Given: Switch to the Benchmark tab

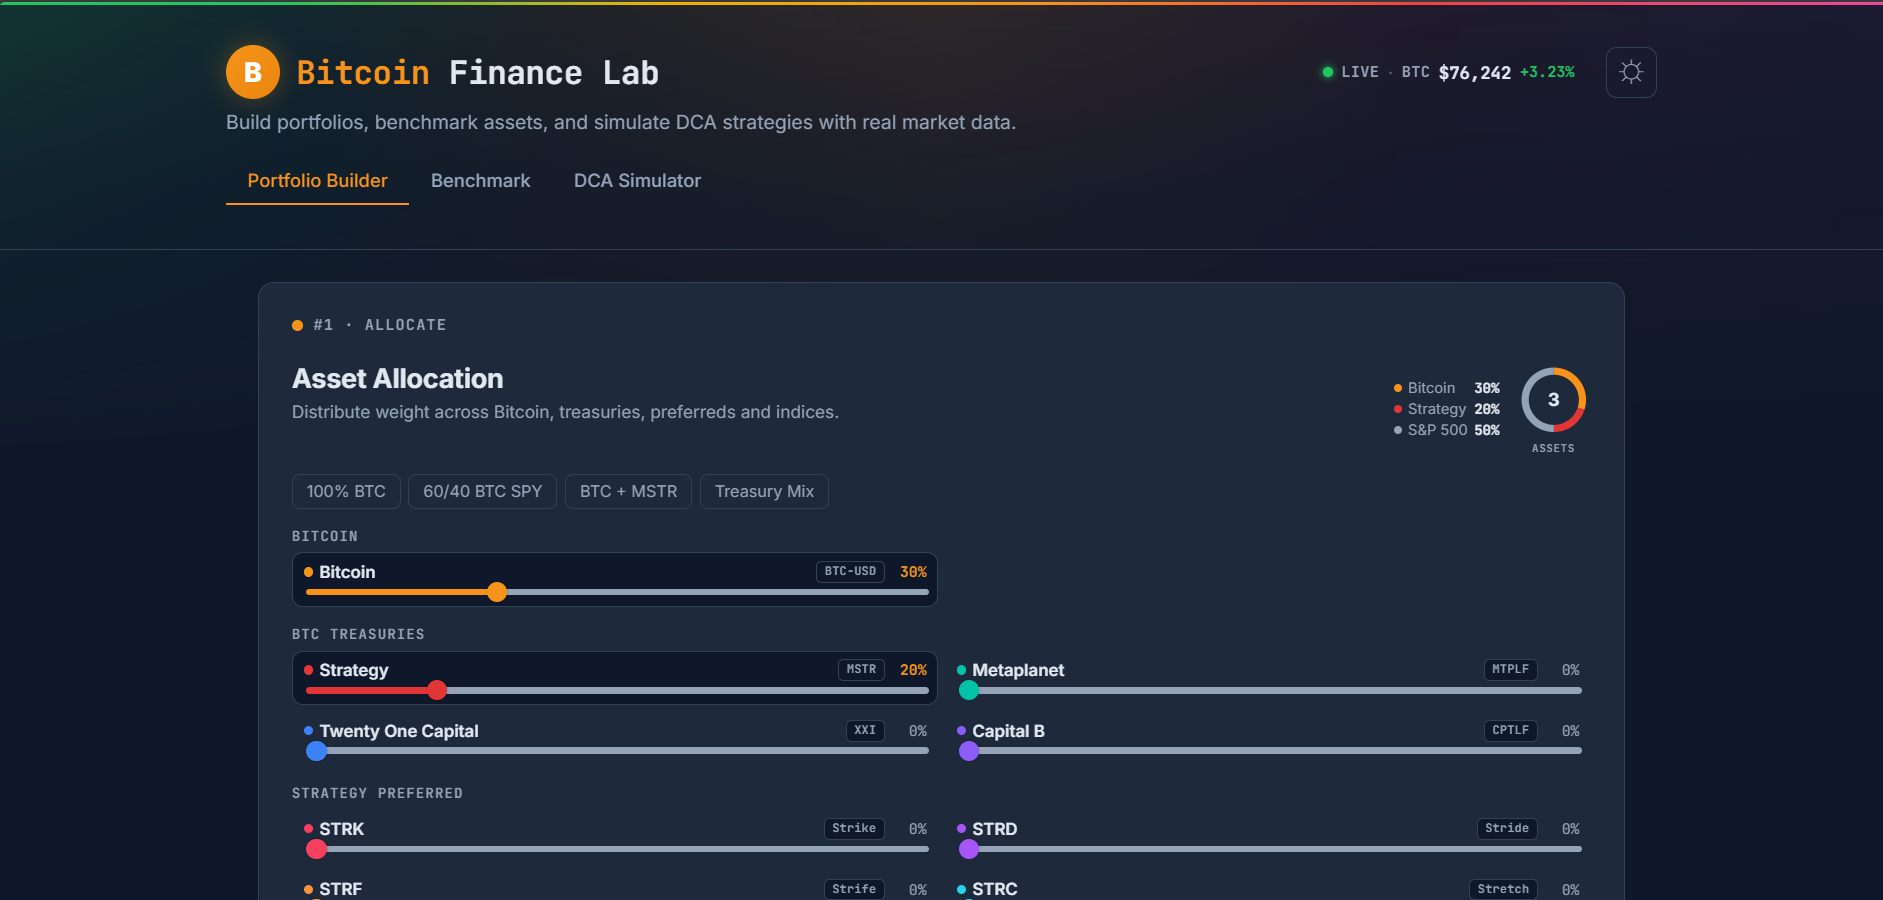Looking at the screenshot, I should pos(481,181).
